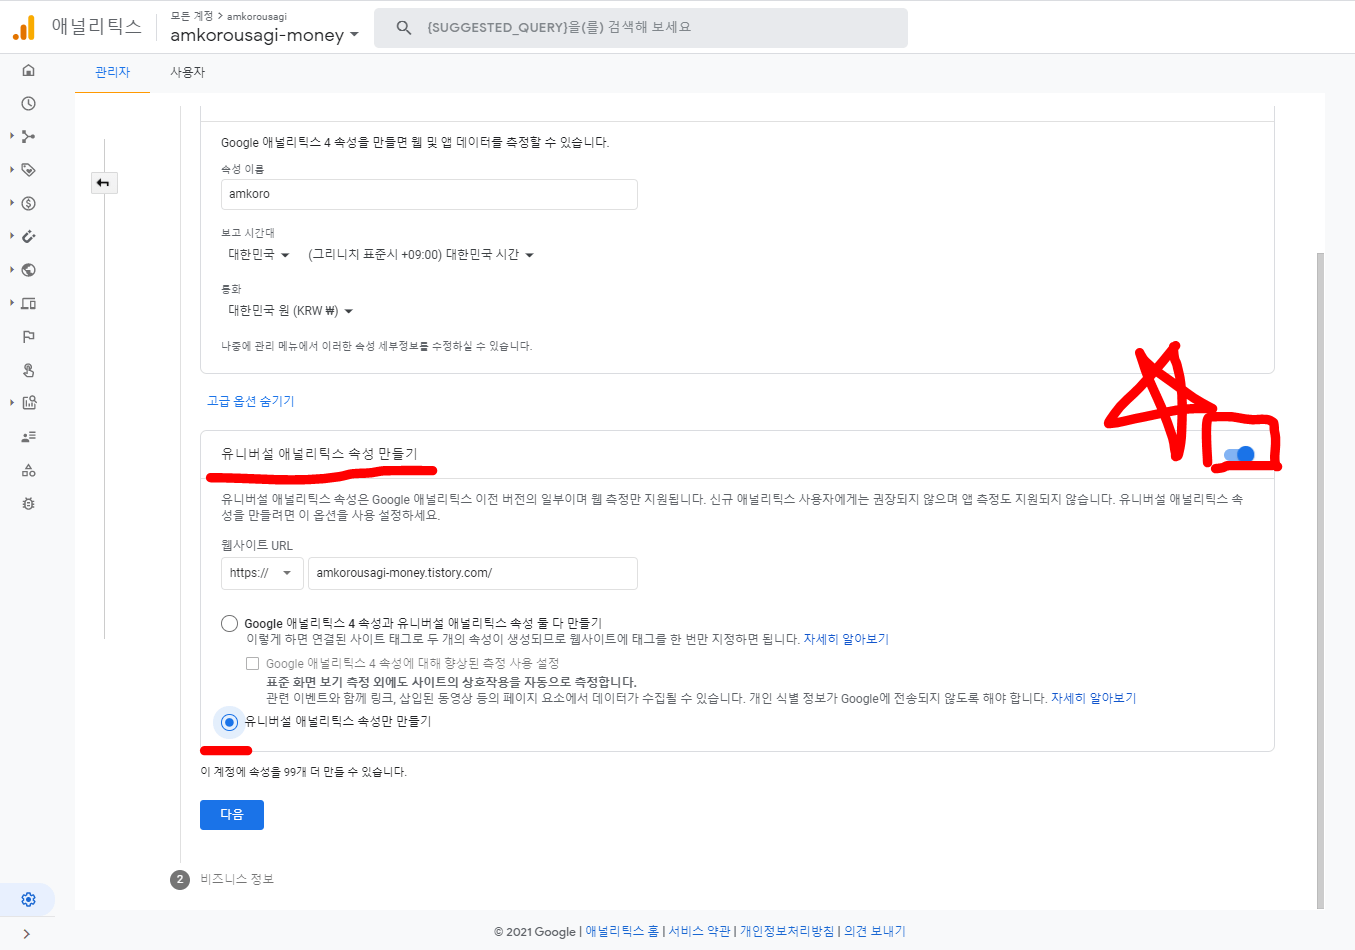Image resolution: width=1355 pixels, height=950 pixels.
Task: Click the Analytics logo
Action: [24, 27]
